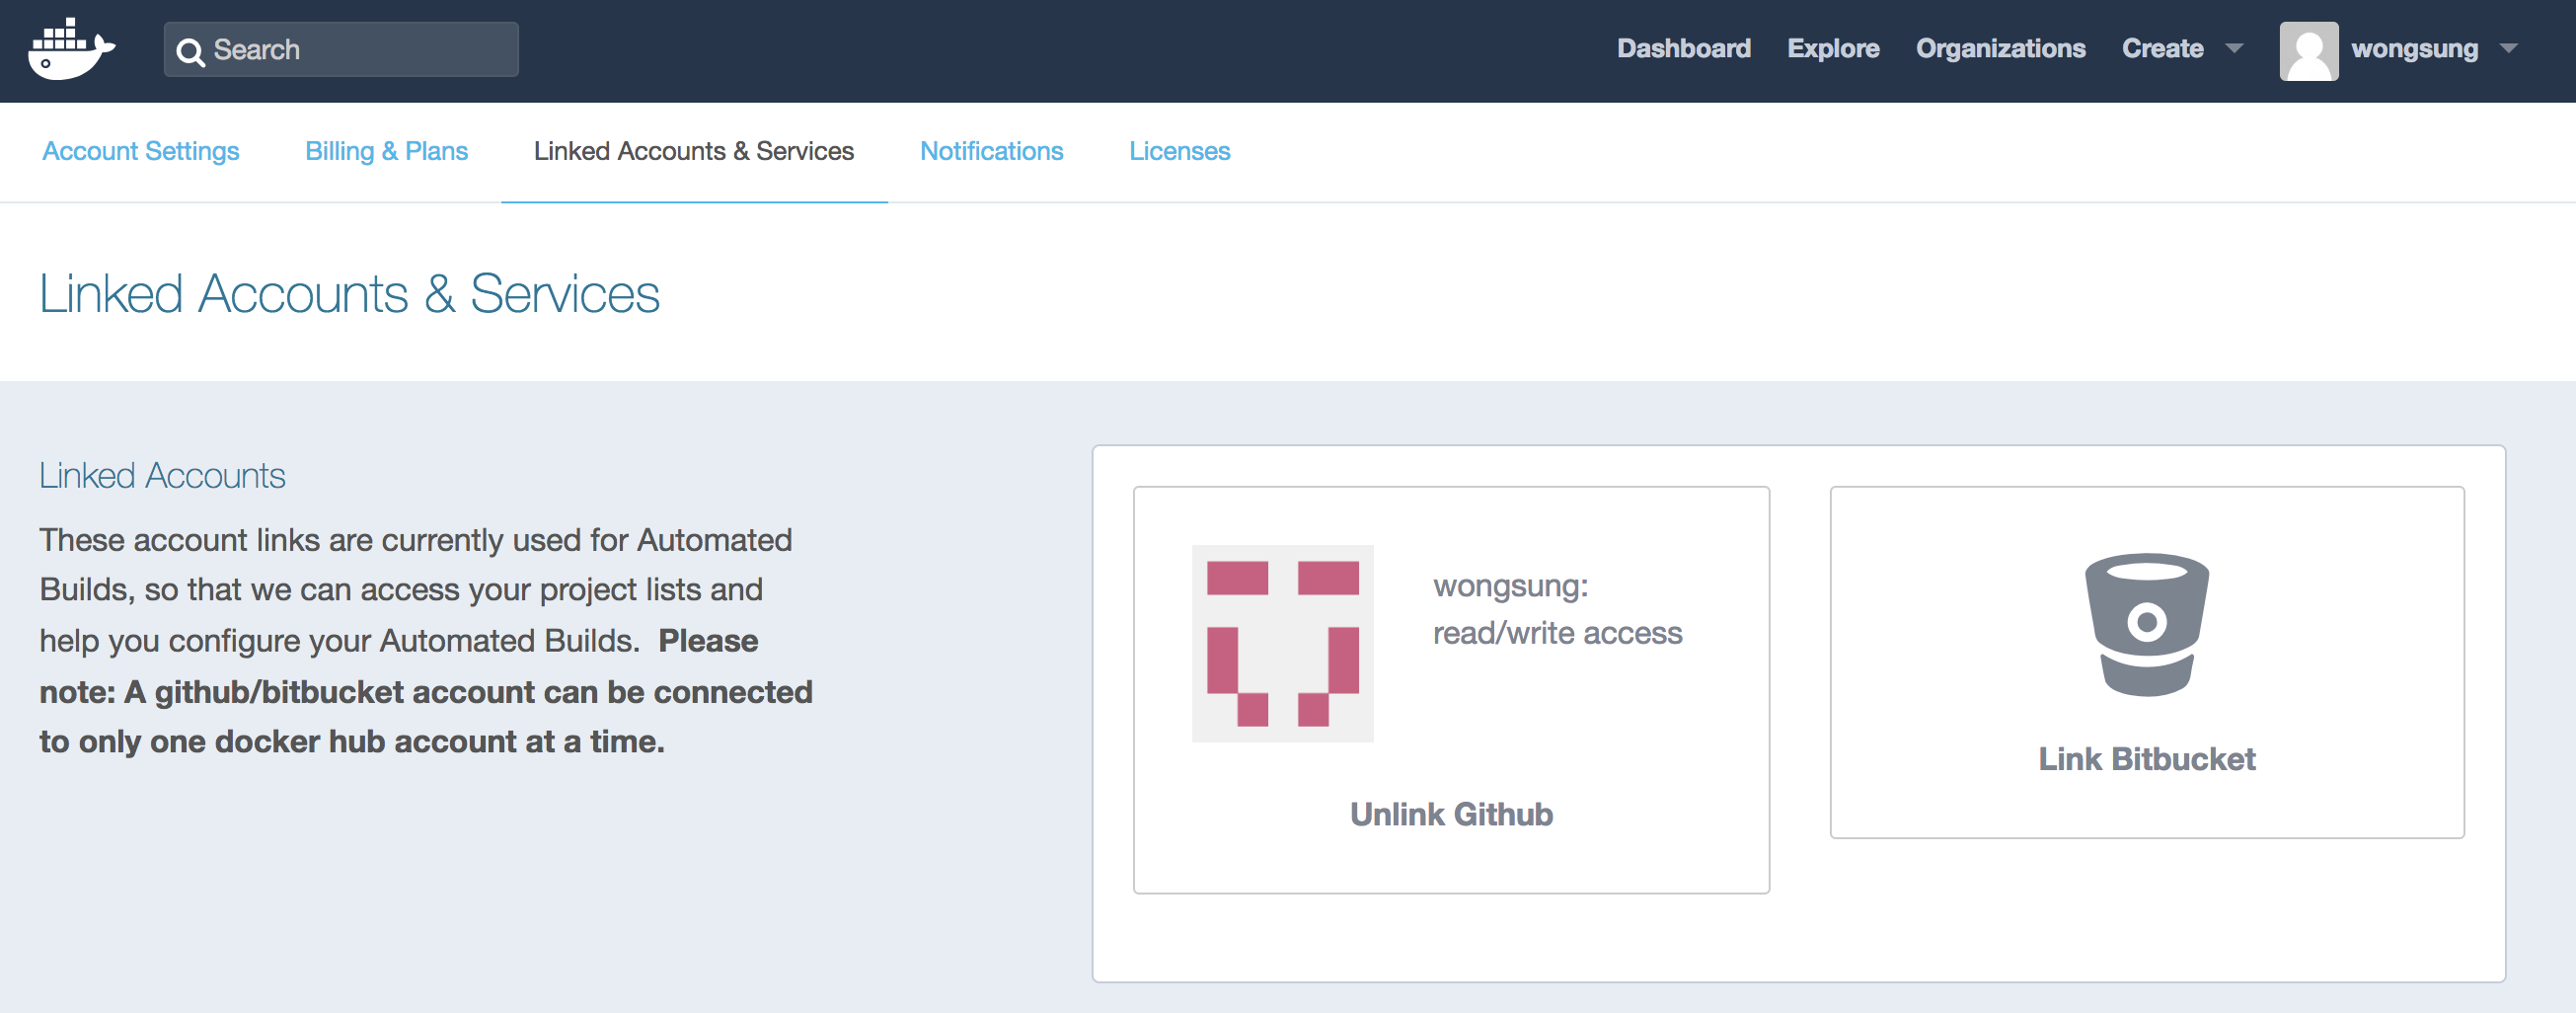The width and height of the screenshot is (2576, 1013).
Task: Open the Create menu
Action: pos(2162,49)
